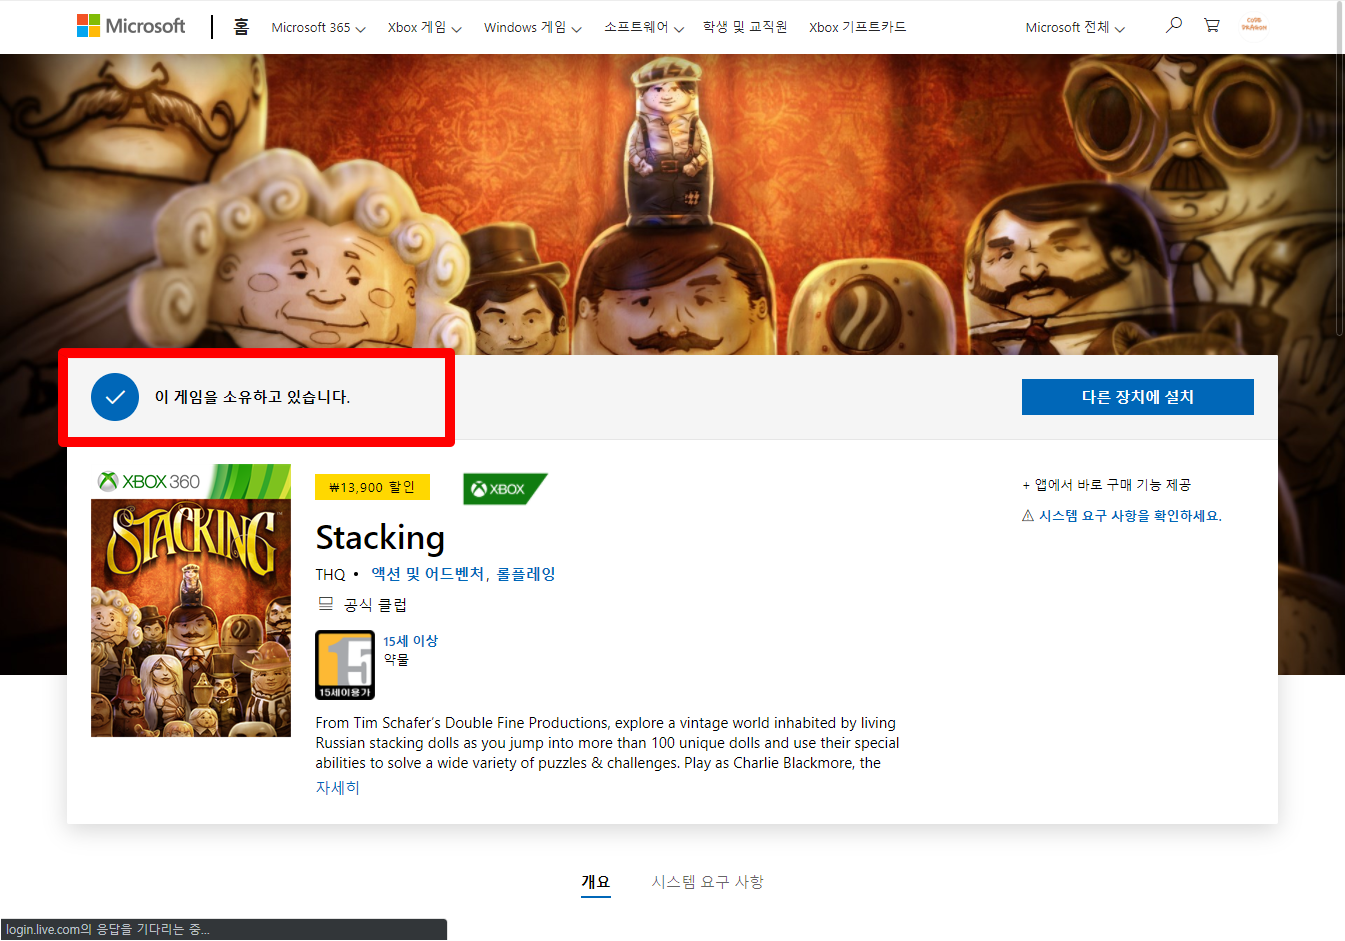The height and width of the screenshot is (941, 1345).
Task: Click the blue ownership checkmark icon
Action: click(x=115, y=397)
